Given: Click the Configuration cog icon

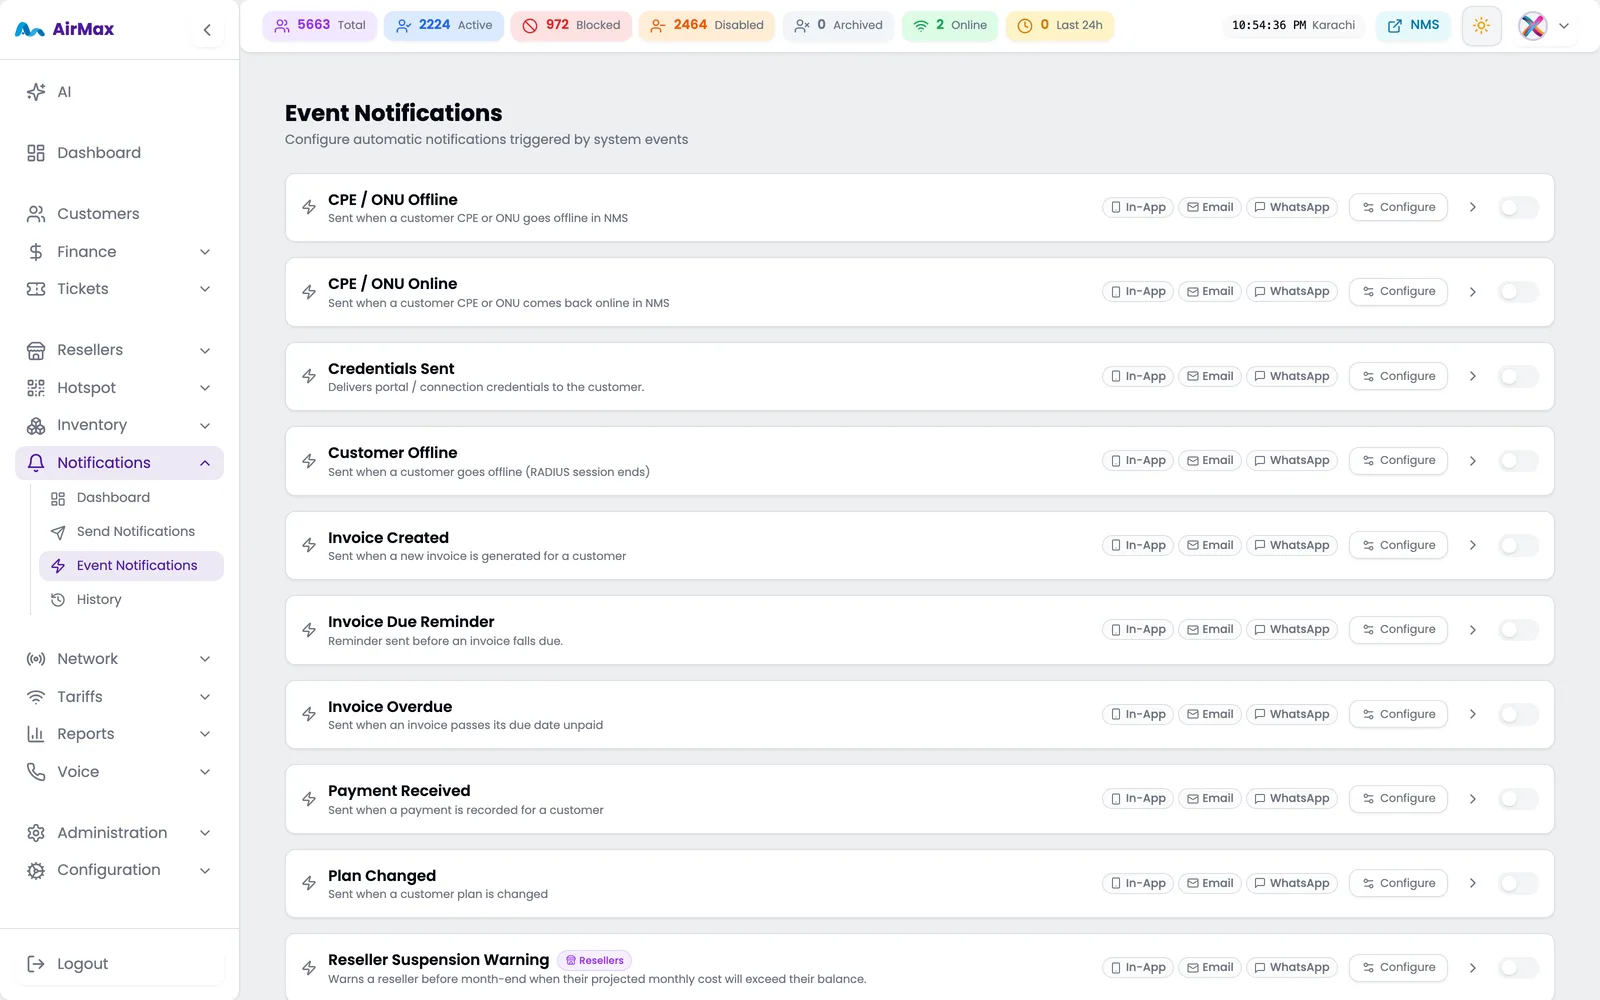Looking at the screenshot, I should (36, 870).
